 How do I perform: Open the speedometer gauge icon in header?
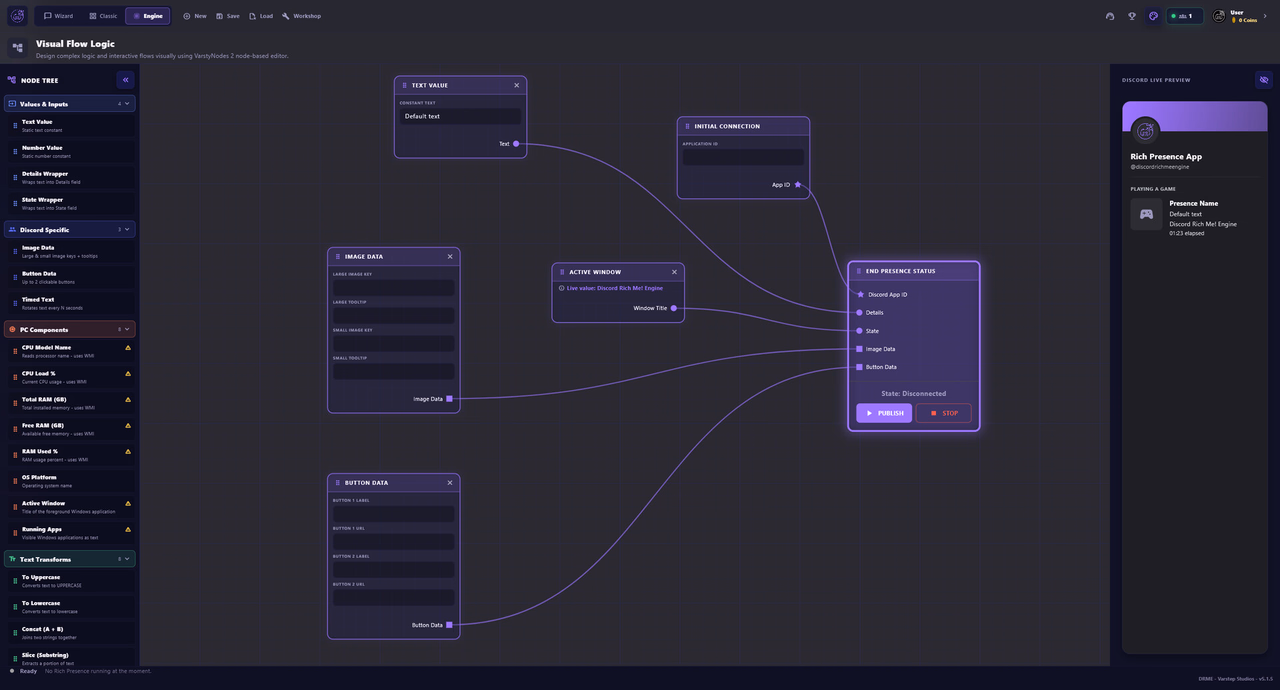(1110, 16)
